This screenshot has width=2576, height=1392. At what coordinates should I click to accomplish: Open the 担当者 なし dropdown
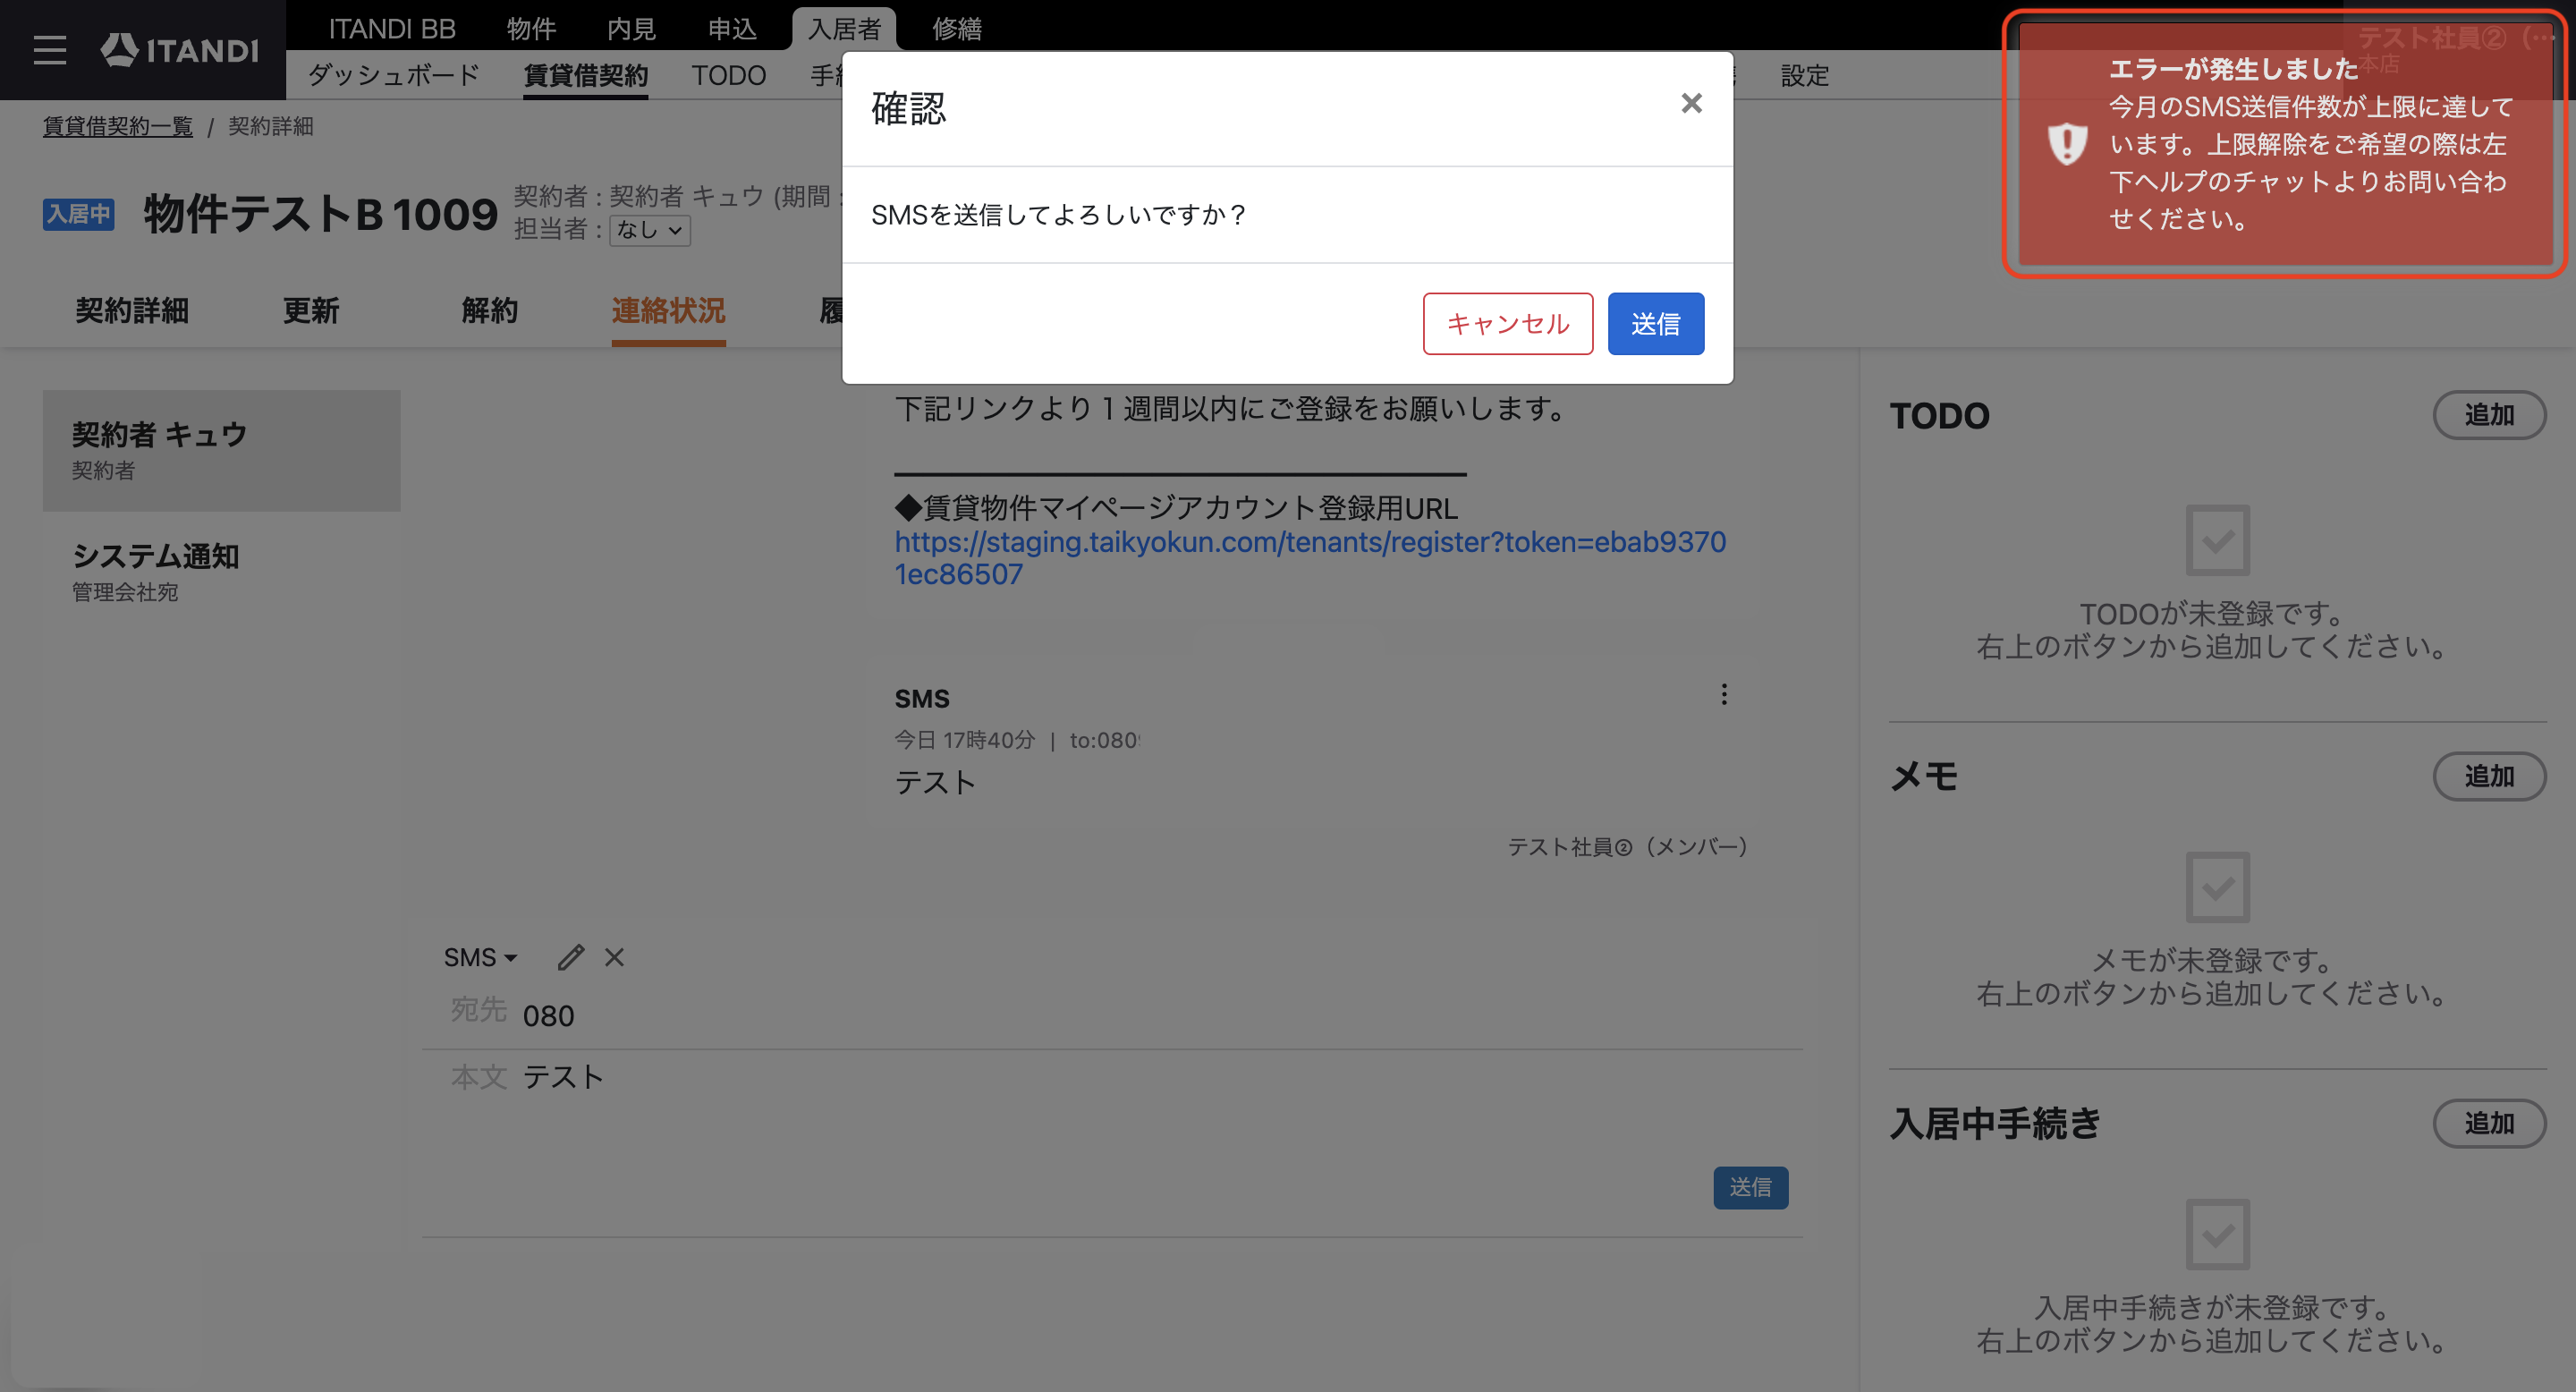(x=650, y=230)
